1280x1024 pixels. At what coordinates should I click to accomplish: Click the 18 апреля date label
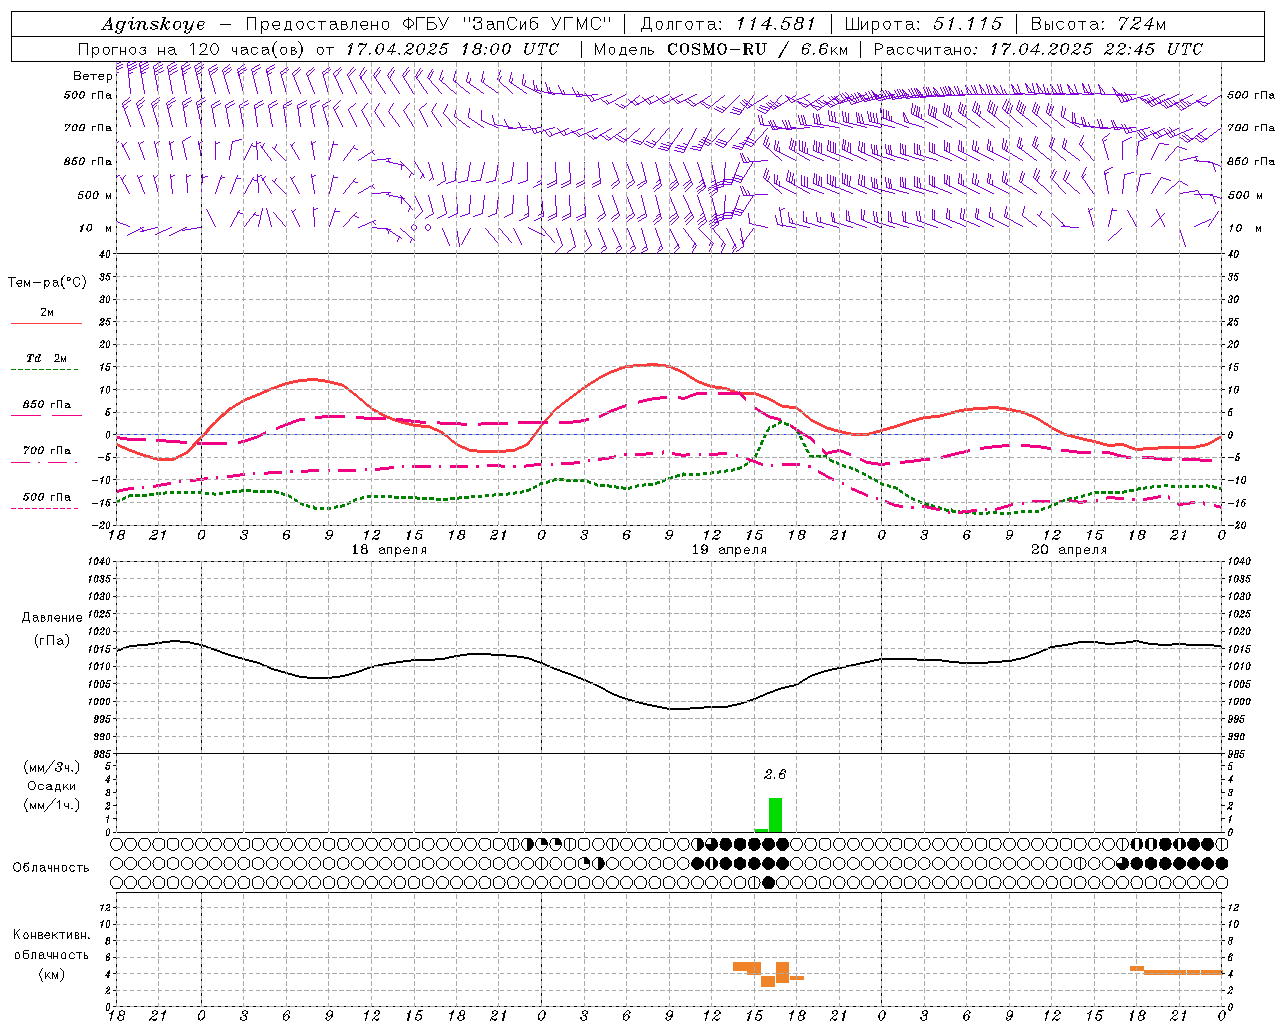tap(389, 550)
